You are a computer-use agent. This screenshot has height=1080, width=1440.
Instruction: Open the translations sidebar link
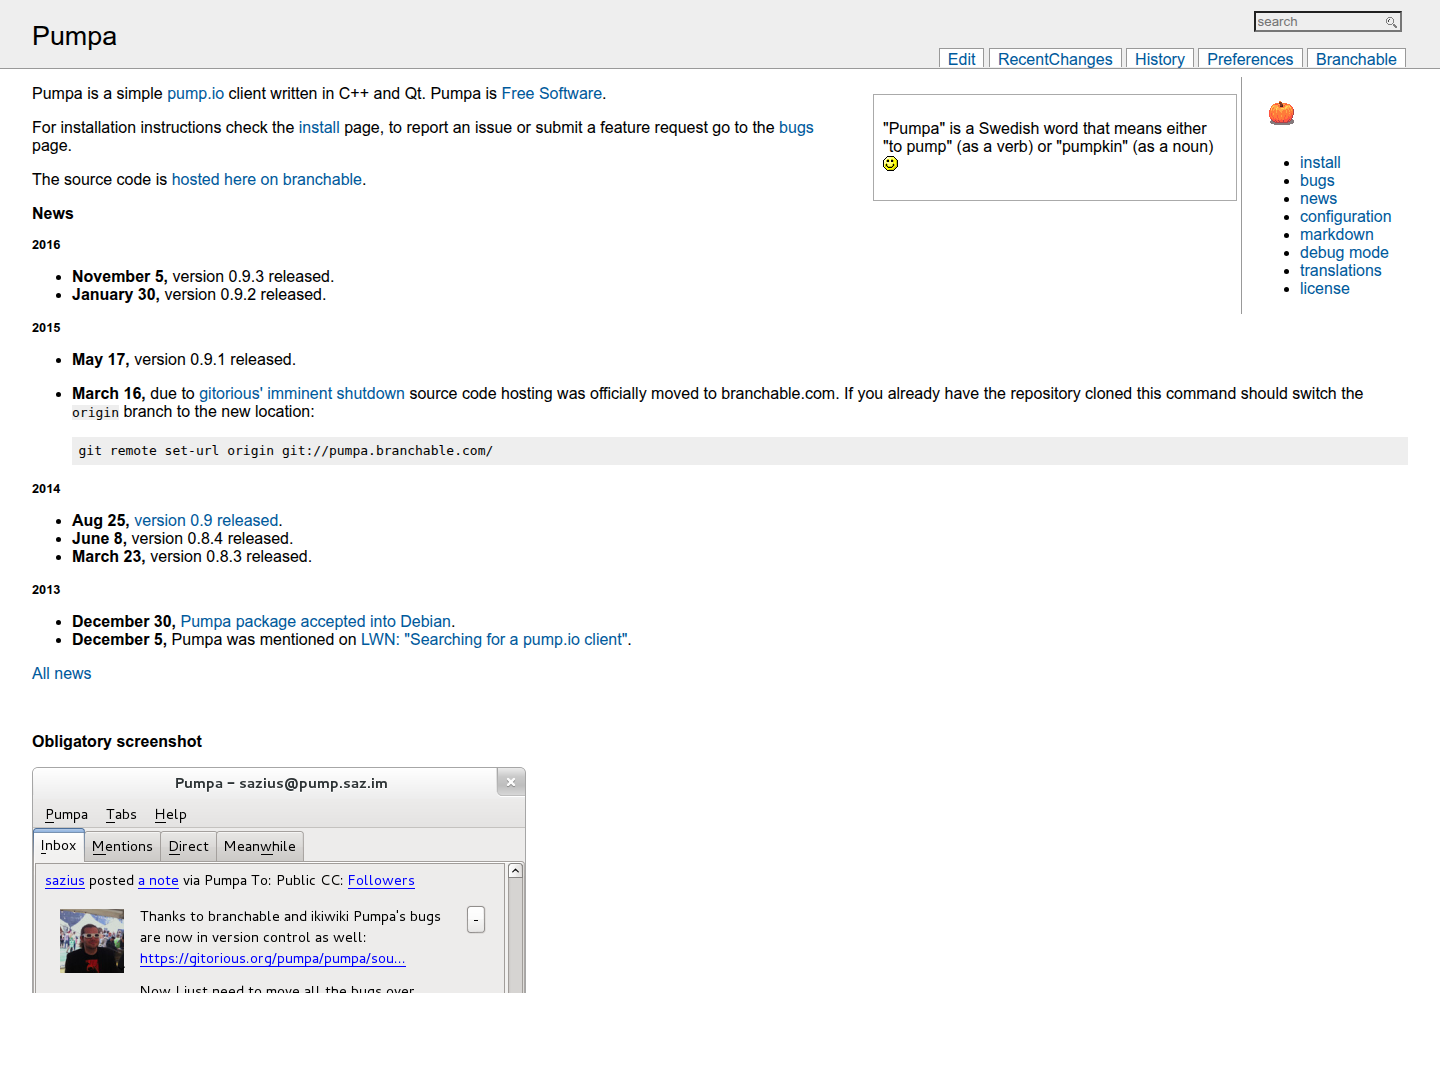click(1340, 270)
